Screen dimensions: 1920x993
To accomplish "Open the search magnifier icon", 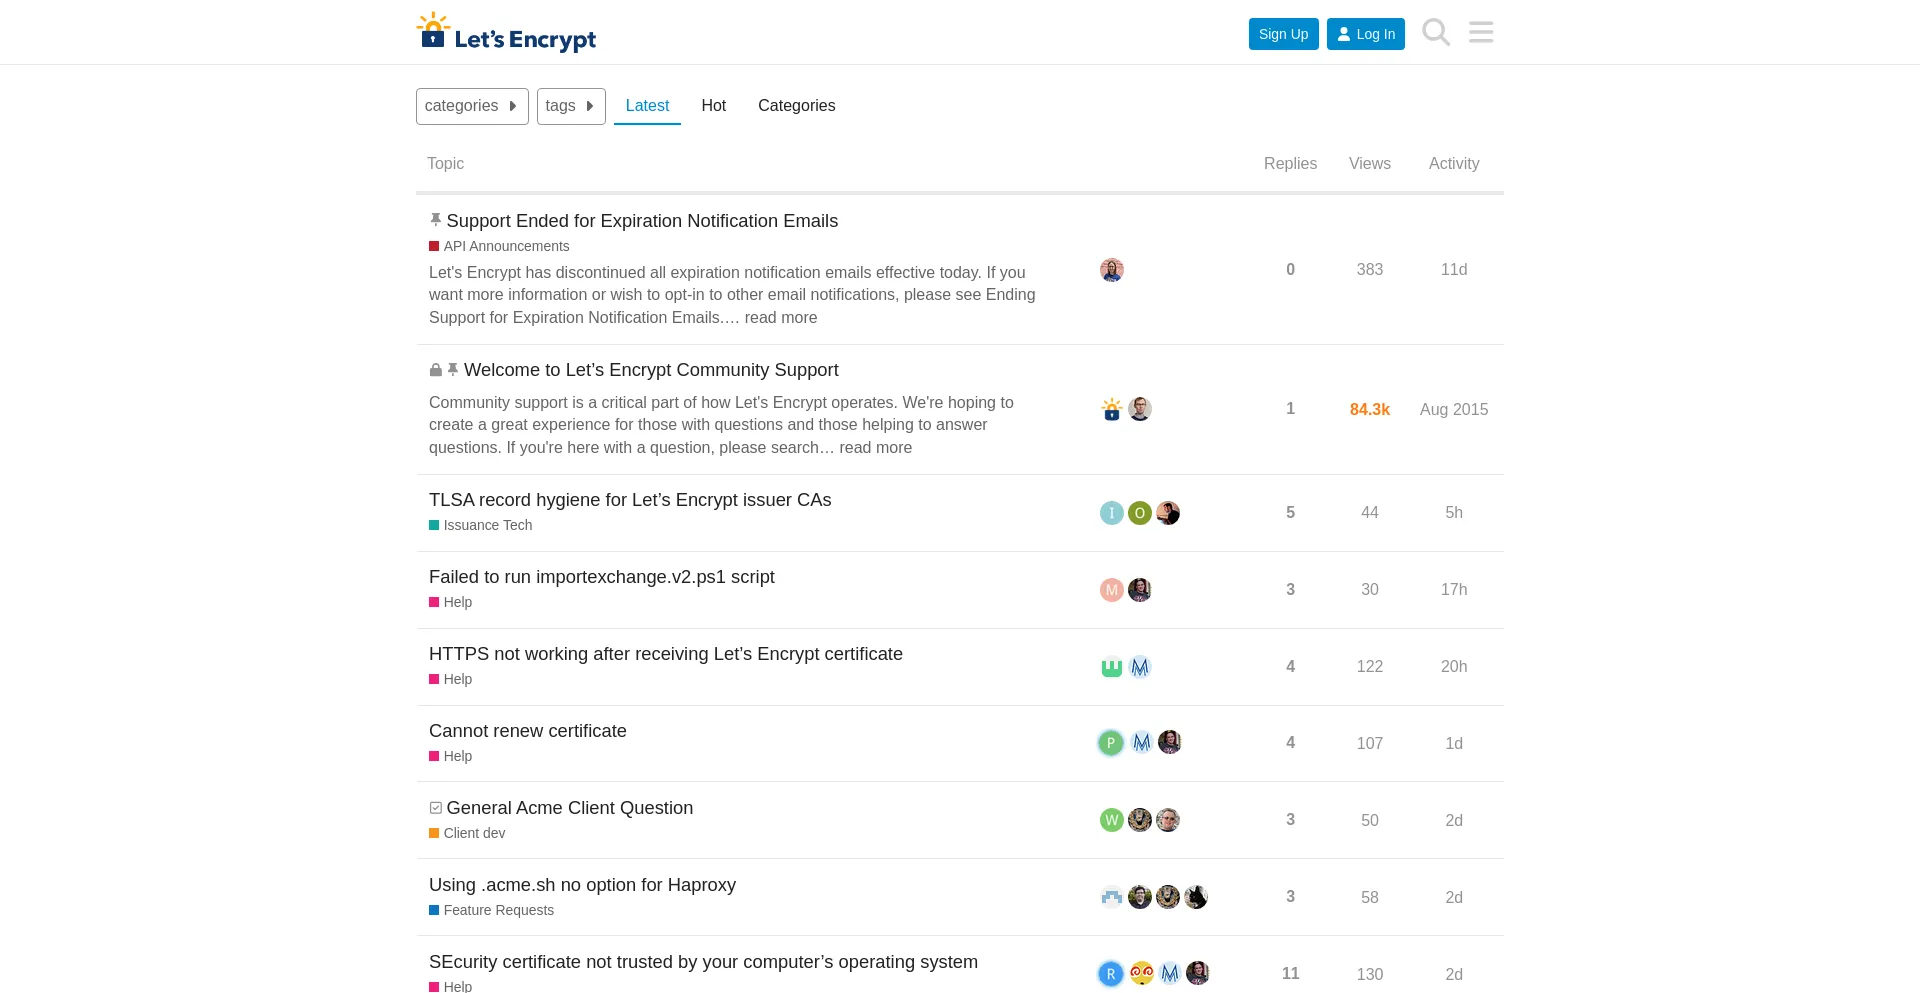I will (1436, 33).
